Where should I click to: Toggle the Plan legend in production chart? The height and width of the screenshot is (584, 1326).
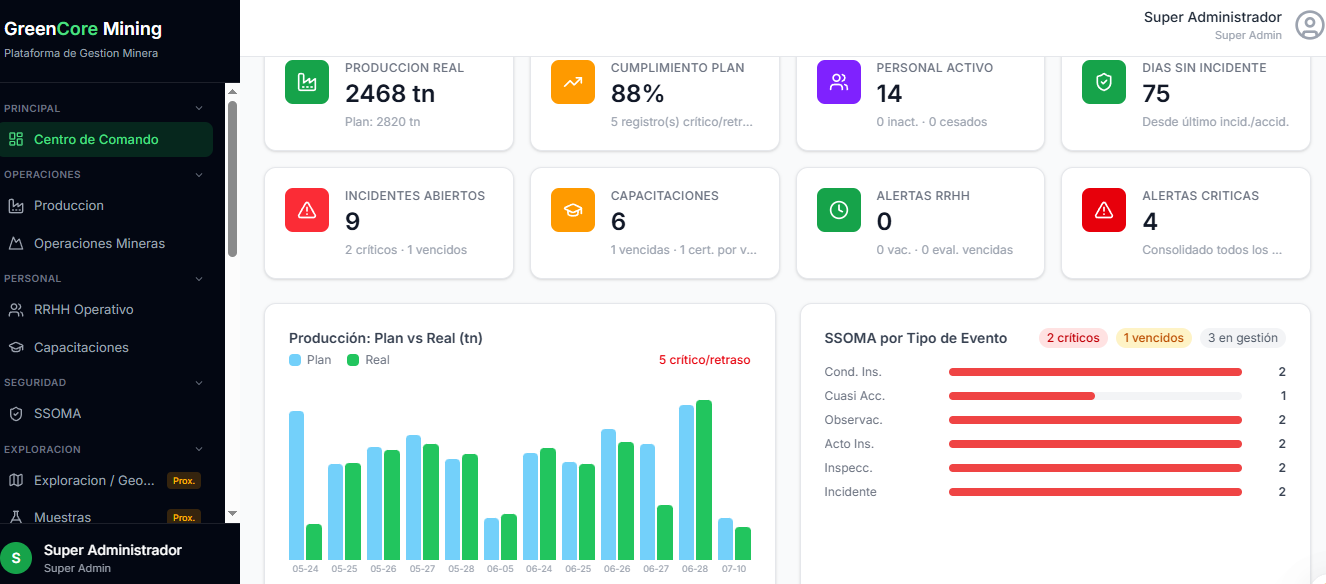[x=310, y=360]
